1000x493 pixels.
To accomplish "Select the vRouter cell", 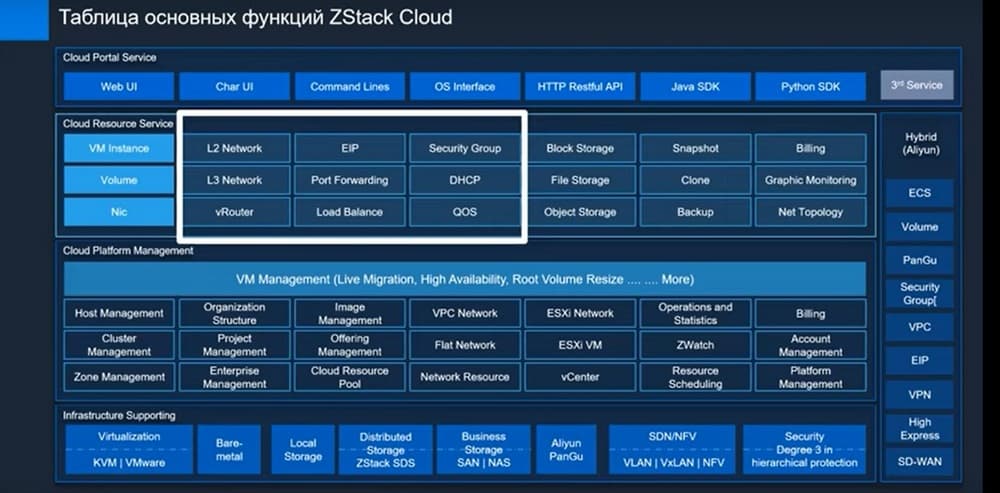I will pos(234,212).
